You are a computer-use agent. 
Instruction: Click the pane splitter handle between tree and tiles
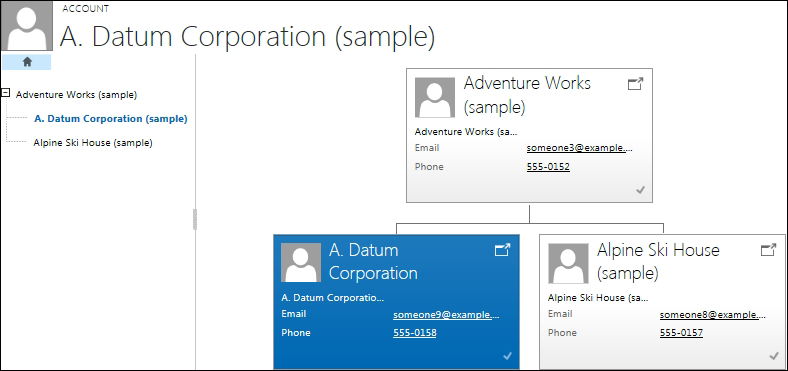coord(195,219)
